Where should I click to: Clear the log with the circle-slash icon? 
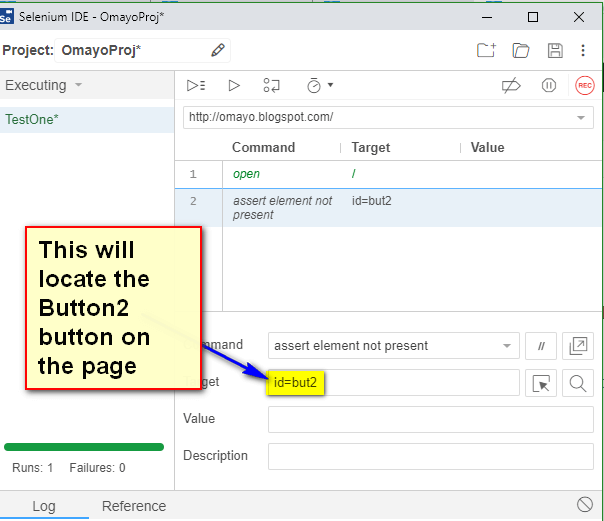584,504
